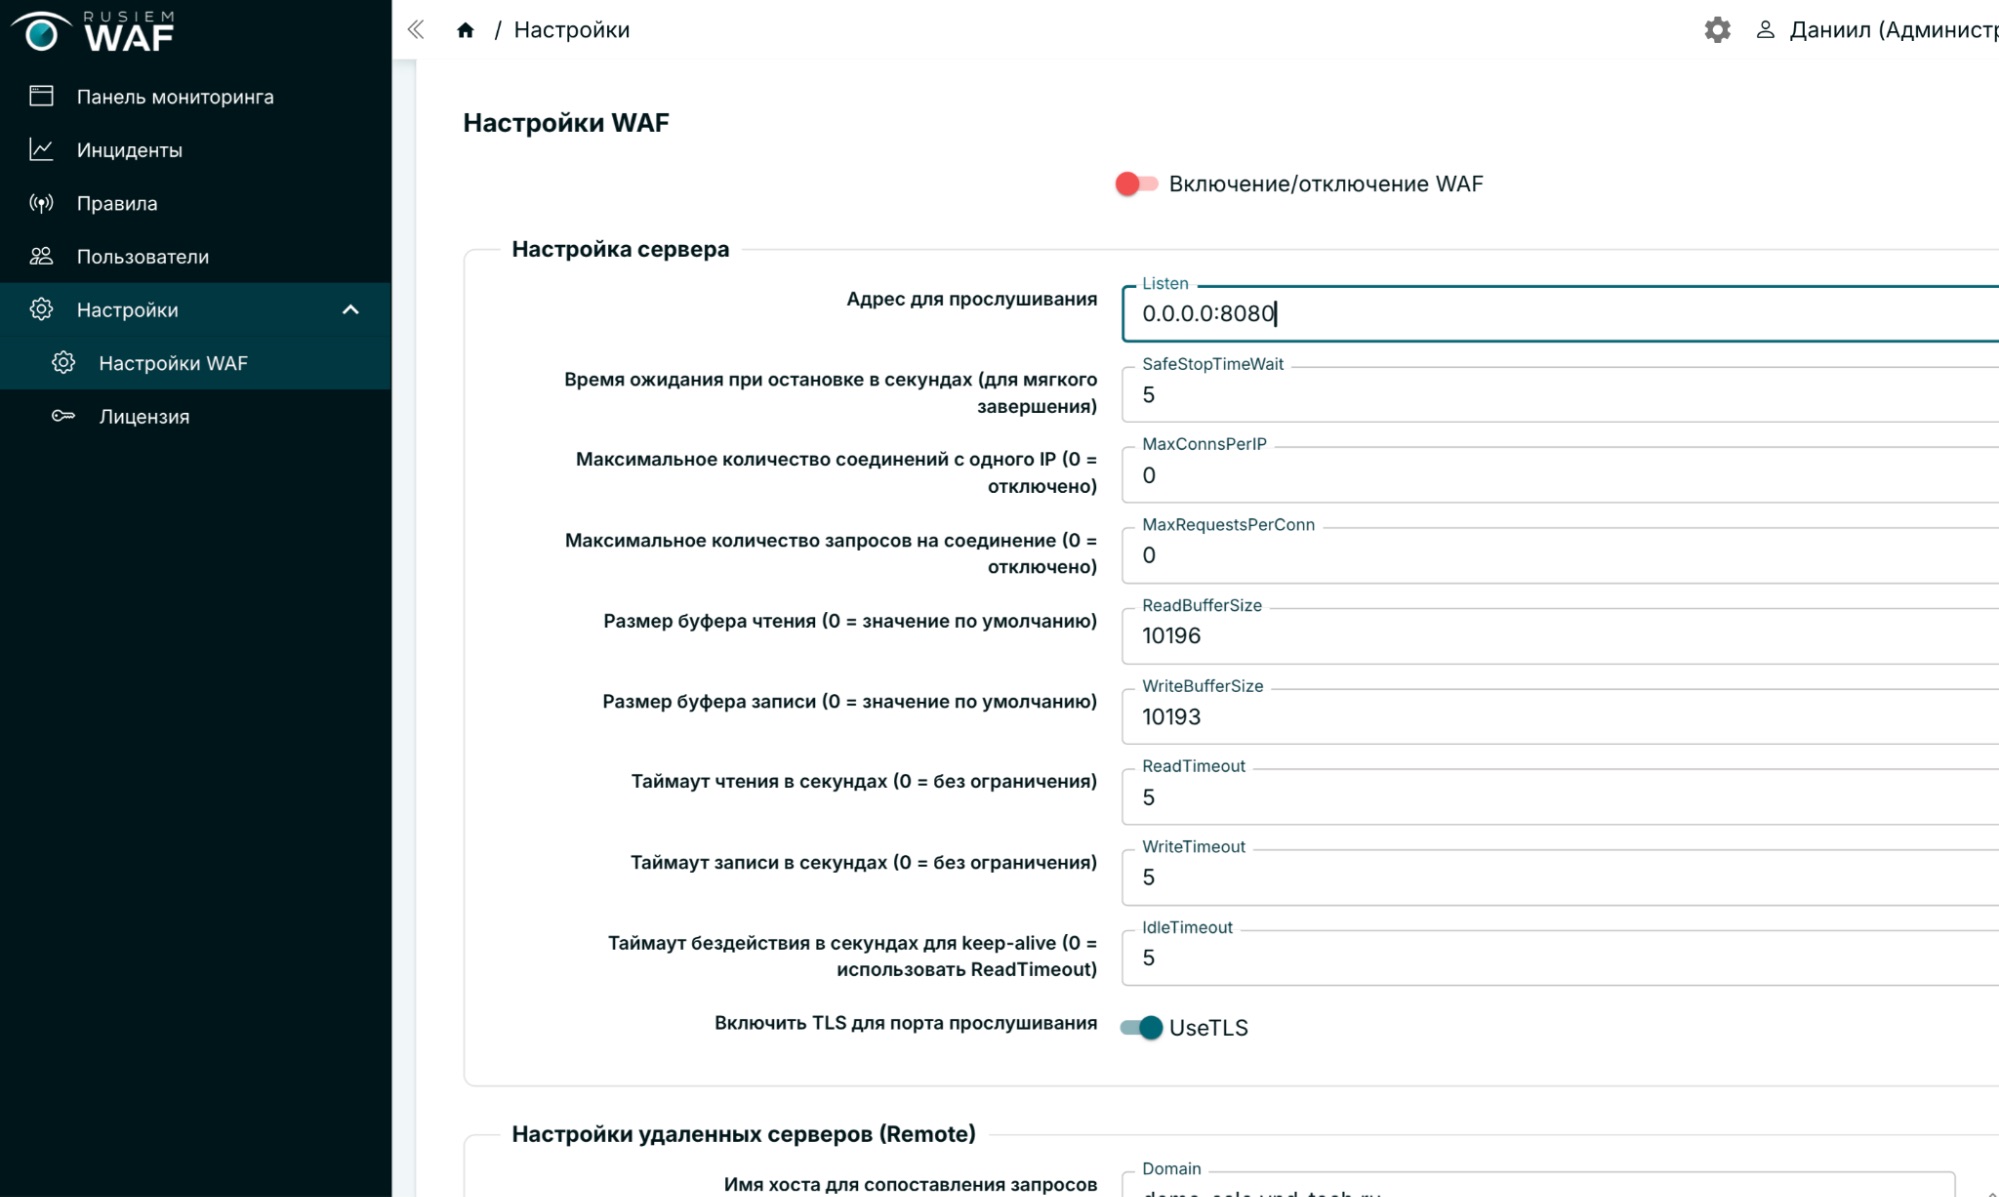The width and height of the screenshot is (1999, 1197).
Task: Click the Users people icon
Action: [41, 256]
